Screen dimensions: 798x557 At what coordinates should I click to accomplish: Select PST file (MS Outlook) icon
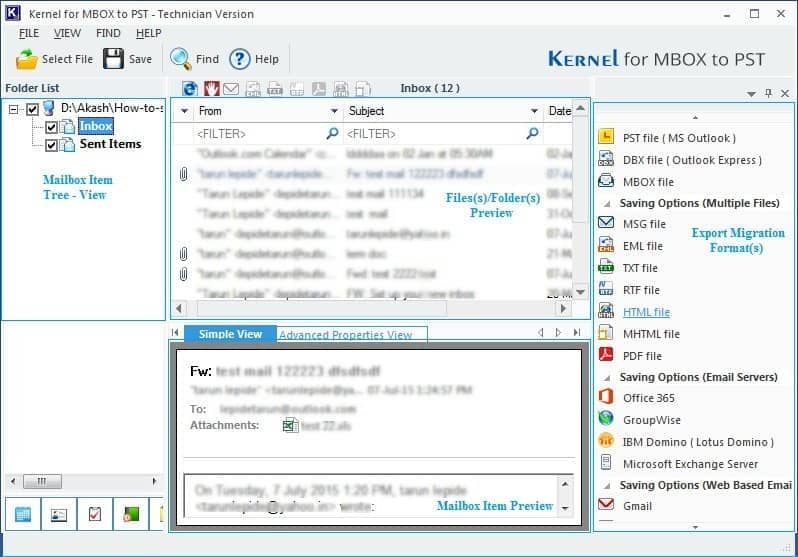coord(606,136)
